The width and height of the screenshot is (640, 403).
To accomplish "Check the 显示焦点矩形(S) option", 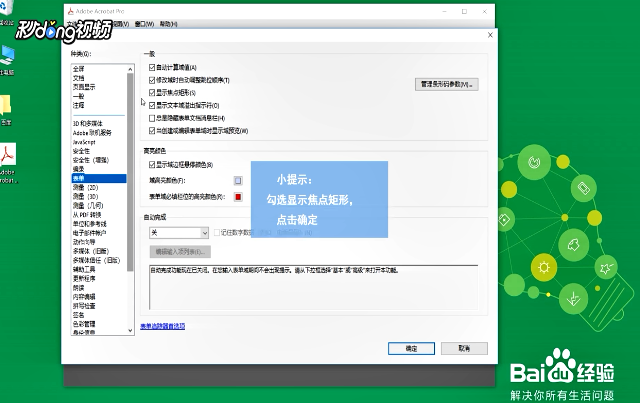I will point(152,93).
